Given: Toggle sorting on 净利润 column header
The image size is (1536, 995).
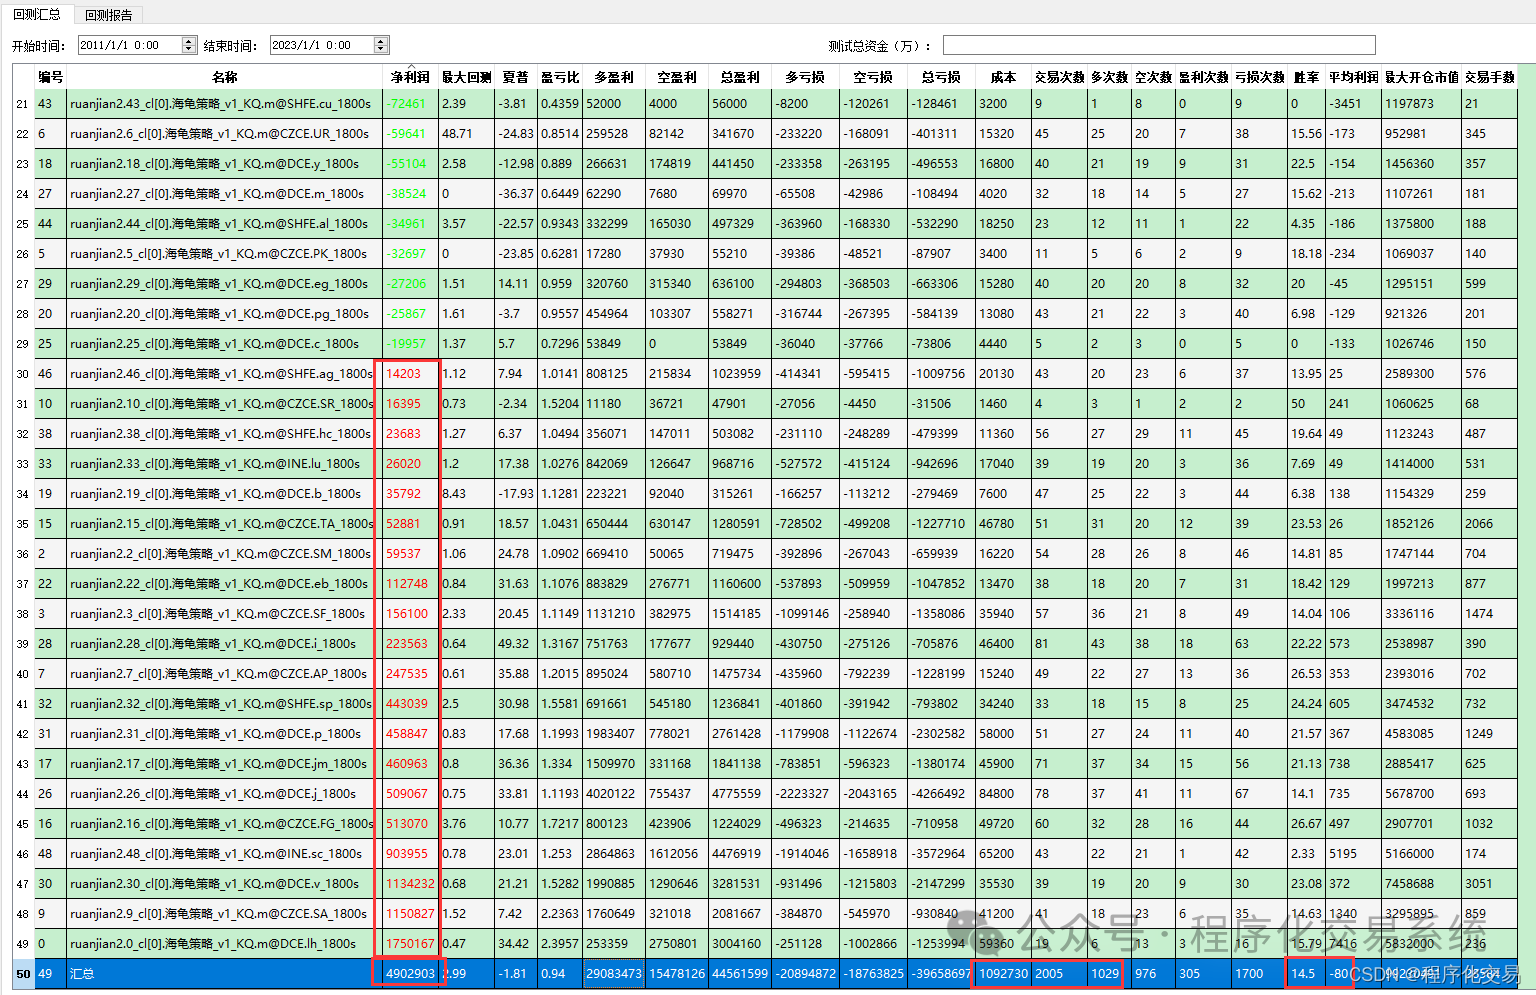Looking at the screenshot, I should coord(410,77).
